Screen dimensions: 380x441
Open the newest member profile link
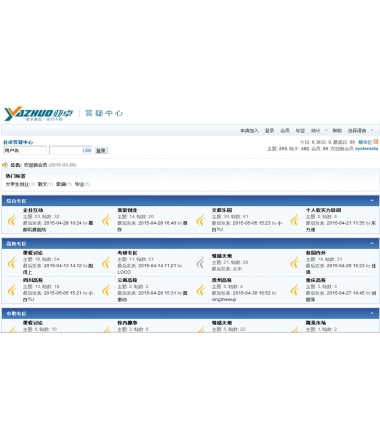(366, 149)
